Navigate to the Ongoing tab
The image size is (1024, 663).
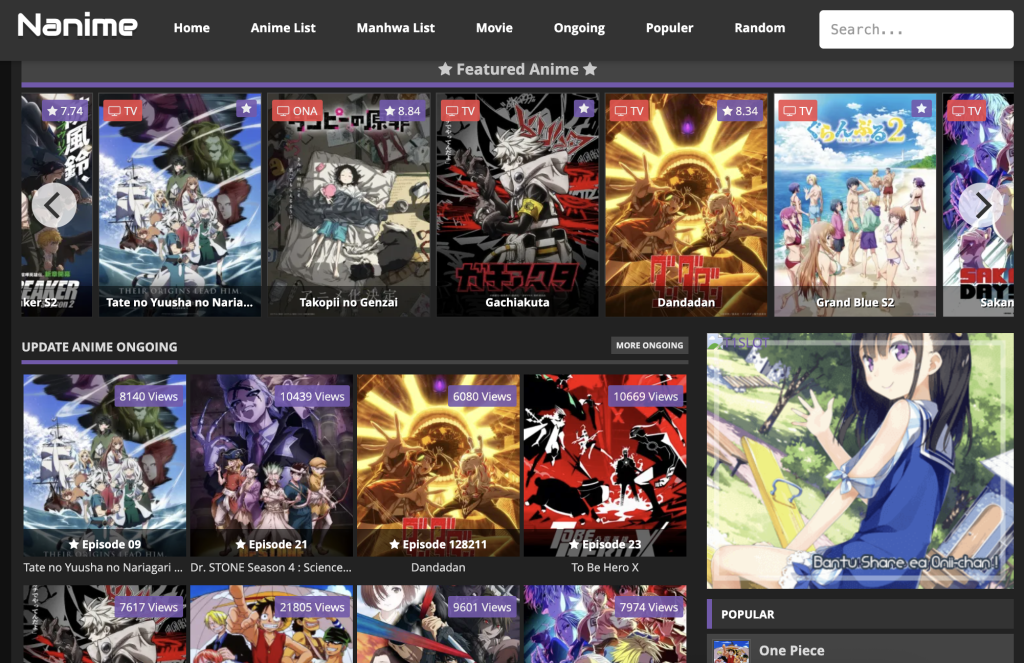point(579,28)
